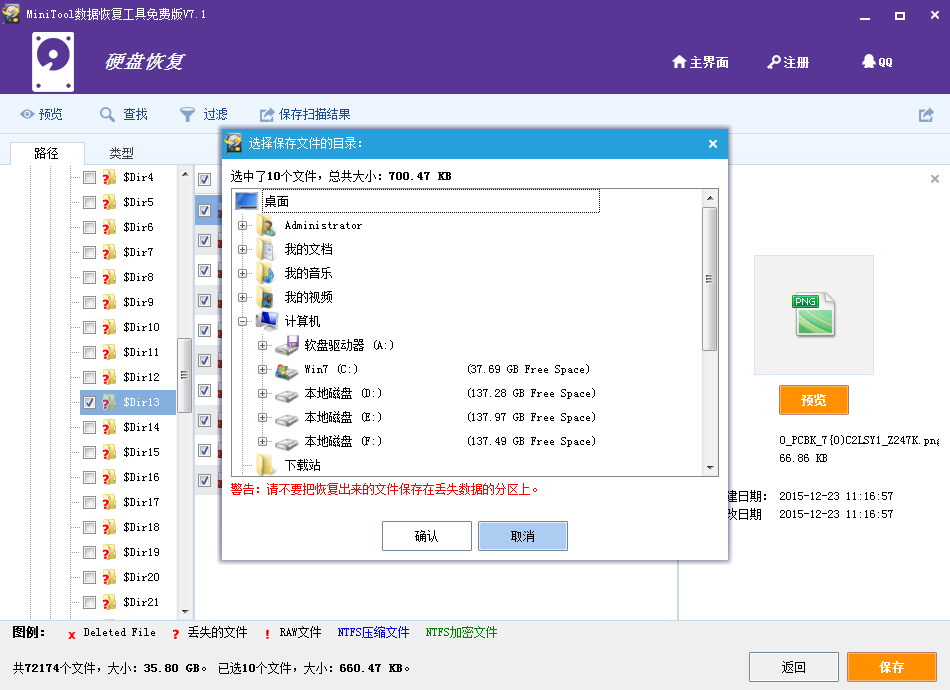
Task: Click the PNG file thumbnail preview
Action: pyautogui.click(x=814, y=314)
